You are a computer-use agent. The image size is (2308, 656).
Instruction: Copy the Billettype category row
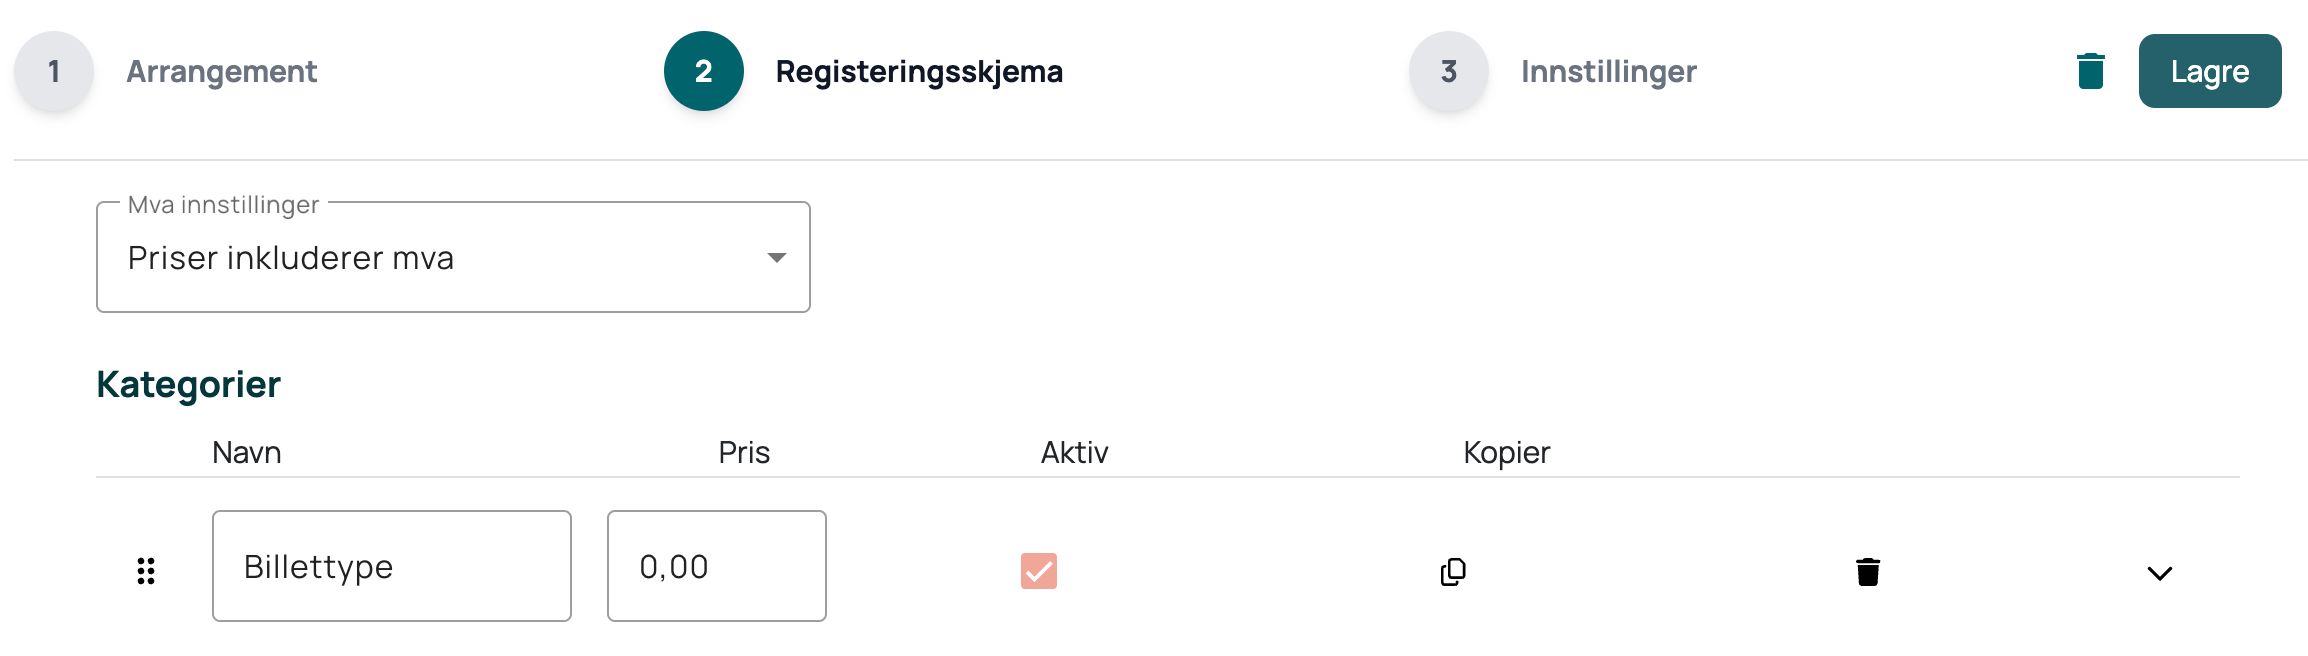click(1453, 571)
